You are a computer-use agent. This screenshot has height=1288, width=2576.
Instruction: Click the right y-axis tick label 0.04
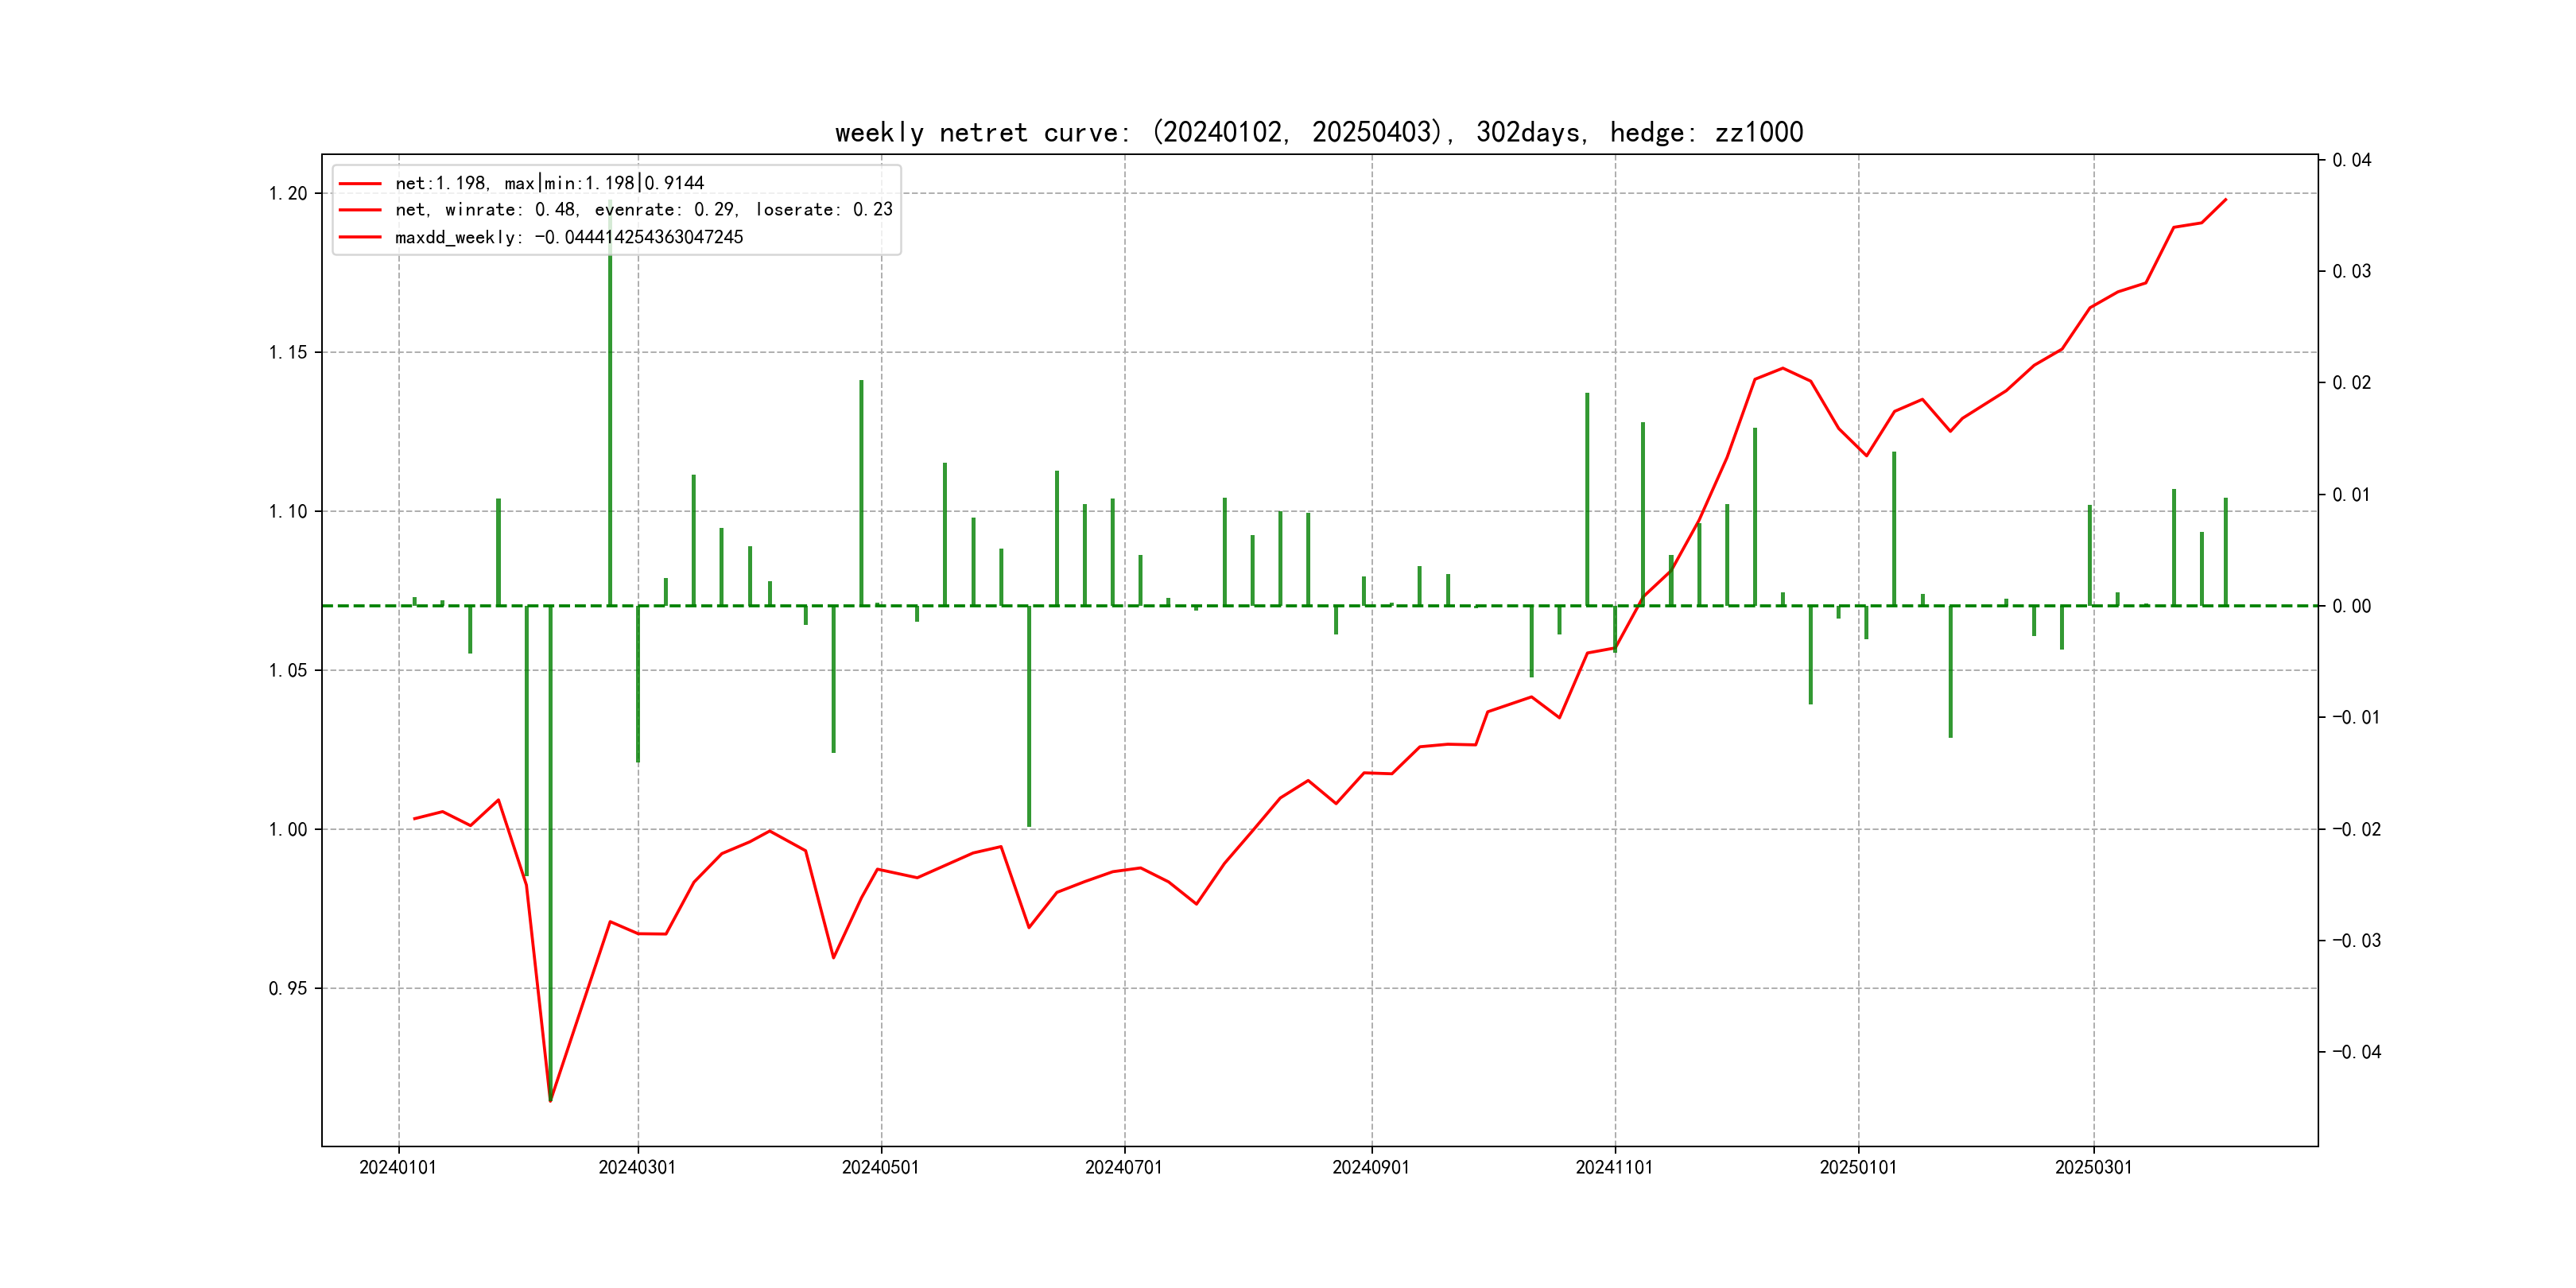click(2352, 161)
